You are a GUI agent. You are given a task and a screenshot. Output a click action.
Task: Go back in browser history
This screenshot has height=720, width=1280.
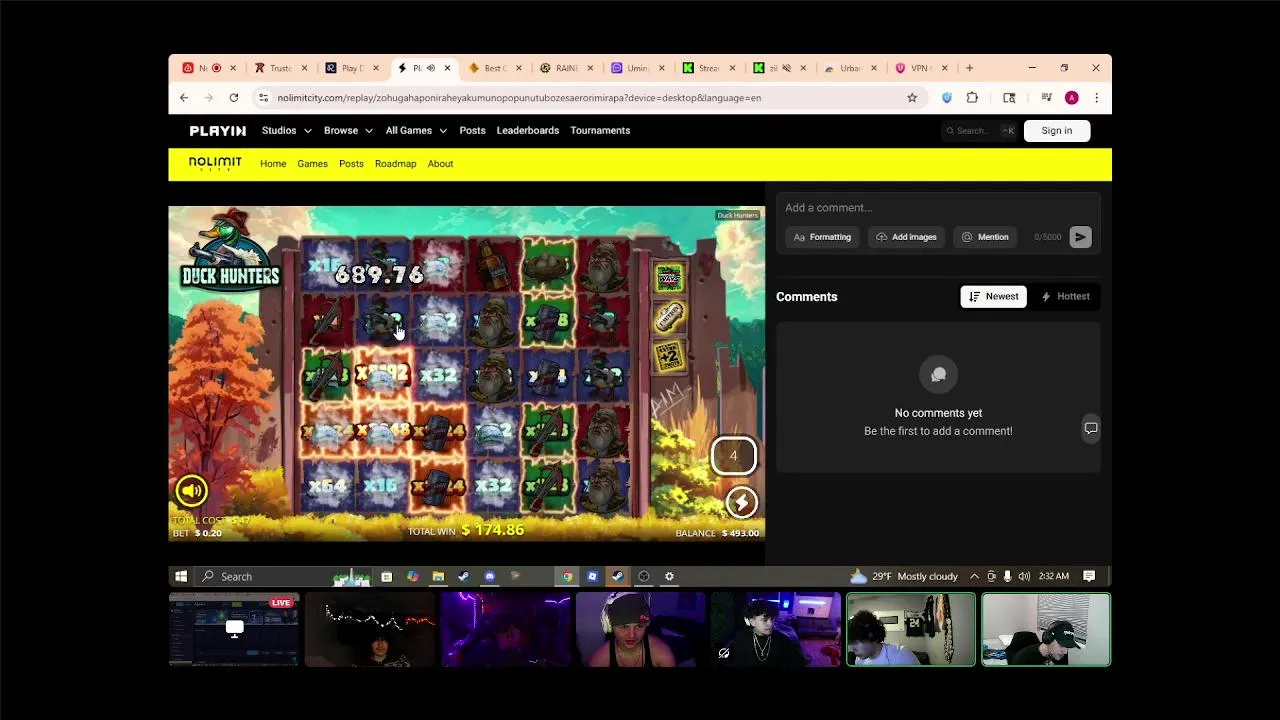[x=184, y=98]
